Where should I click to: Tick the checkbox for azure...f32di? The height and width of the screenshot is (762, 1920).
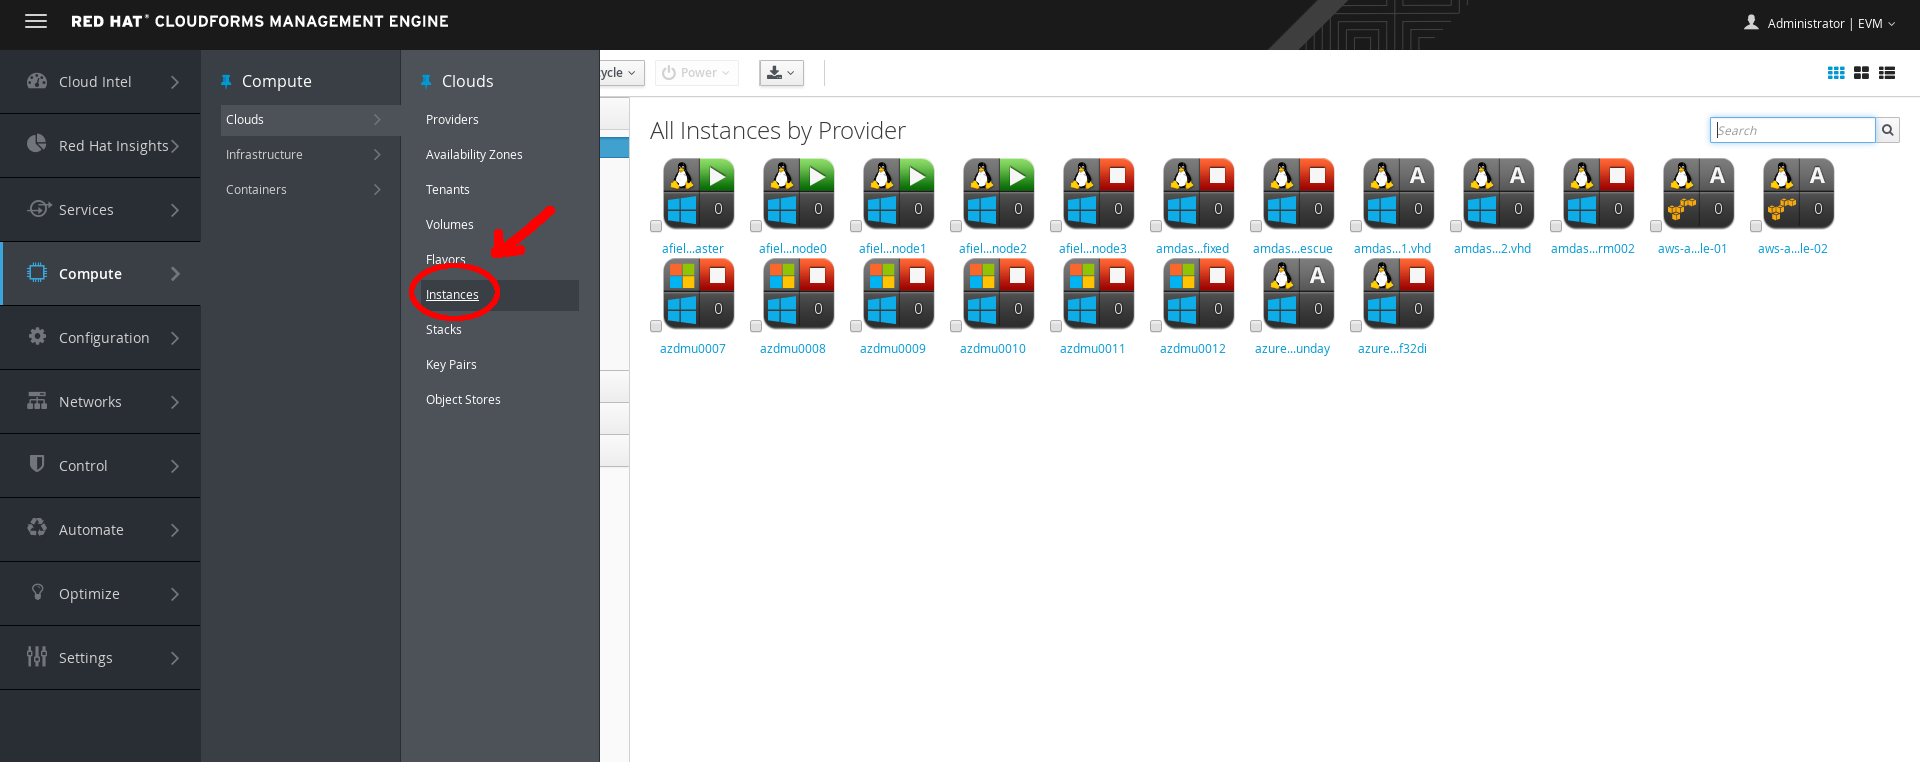pyautogui.click(x=1356, y=326)
